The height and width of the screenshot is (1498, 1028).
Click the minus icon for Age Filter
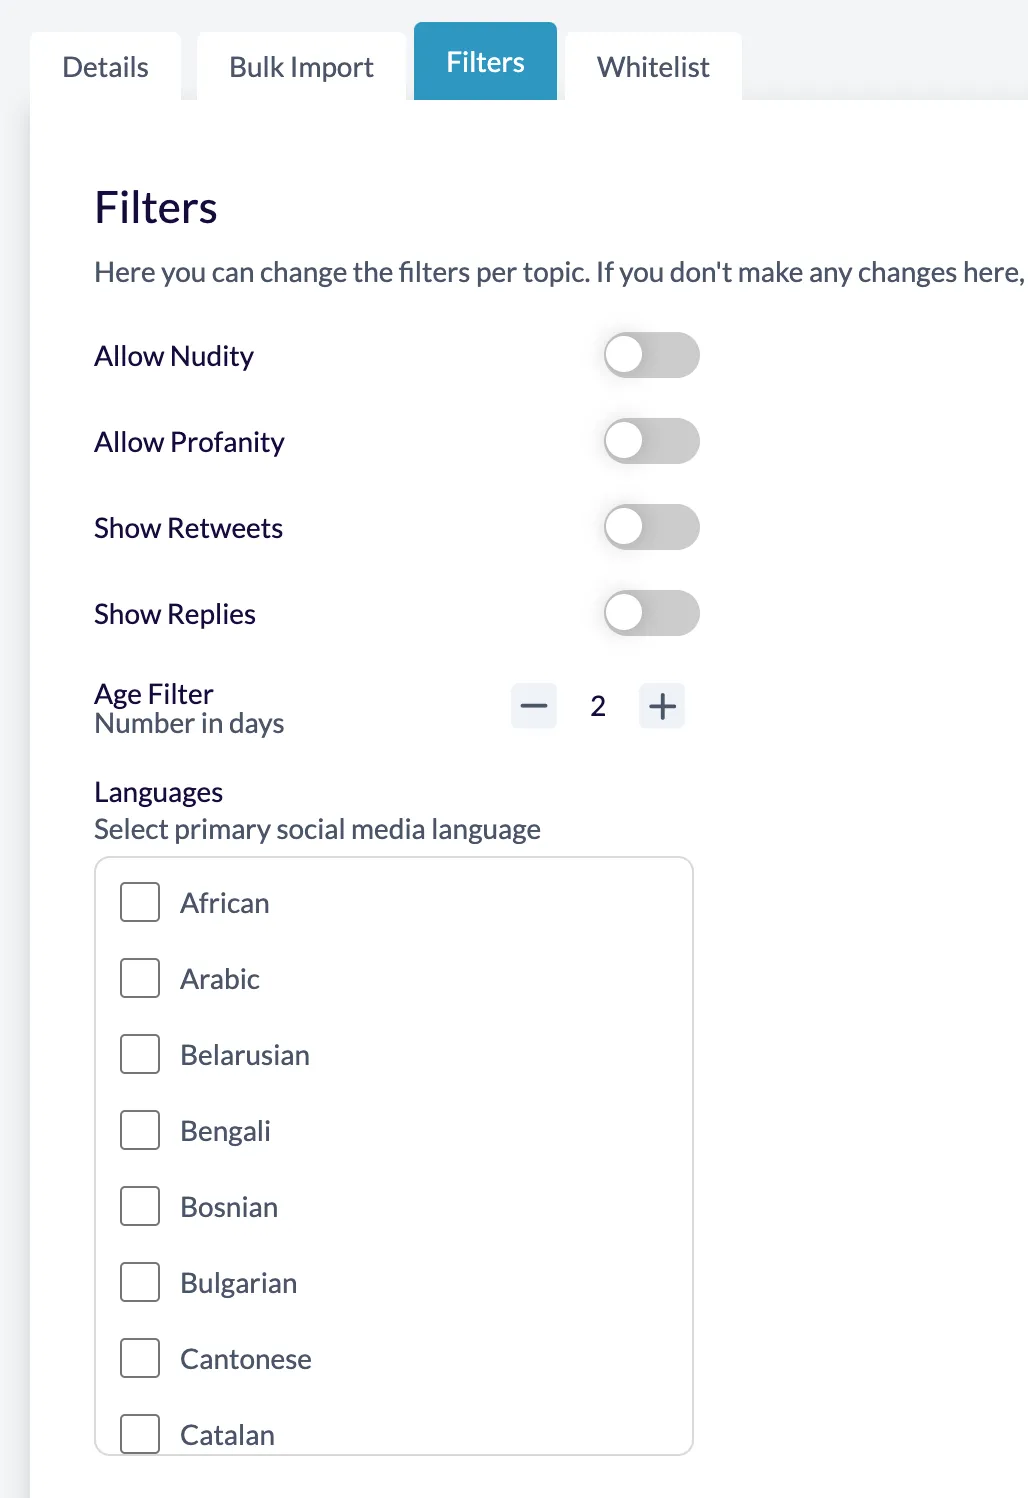pyautogui.click(x=534, y=707)
